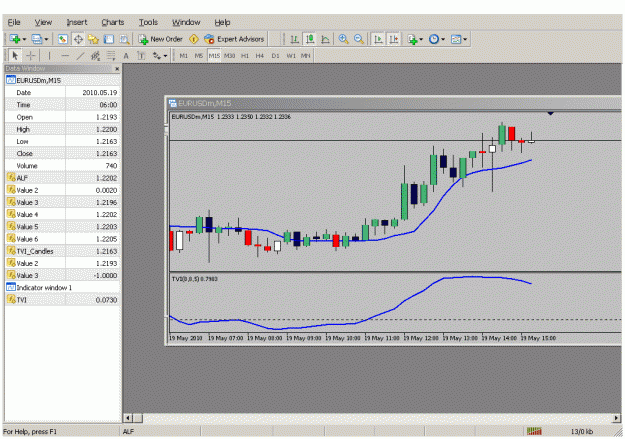Click the connection status bars indicator
Image resolution: width=625 pixels, height=439 pixels.
pos(534,431)
